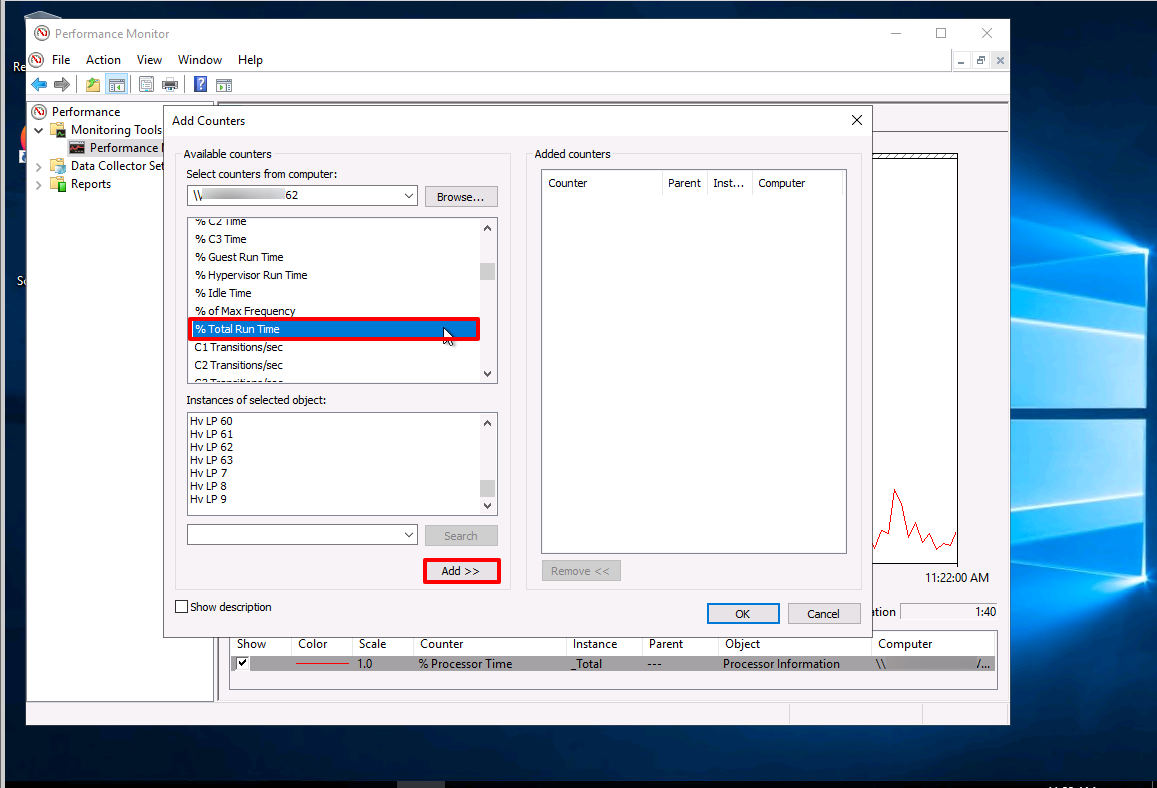Confirm with the OK button
Image resolution: width=1157 pixels, height=788 pixels.
click(742, 614)
